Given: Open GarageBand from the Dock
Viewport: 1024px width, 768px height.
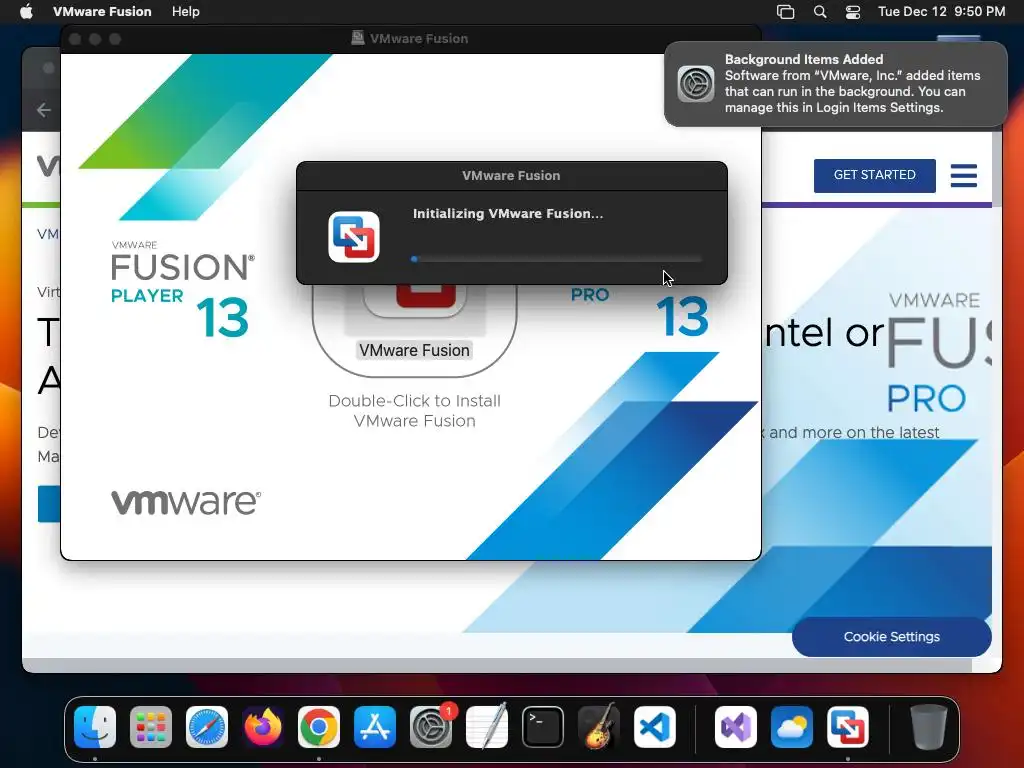Looking at the screenshot, I should pos(599,727).
